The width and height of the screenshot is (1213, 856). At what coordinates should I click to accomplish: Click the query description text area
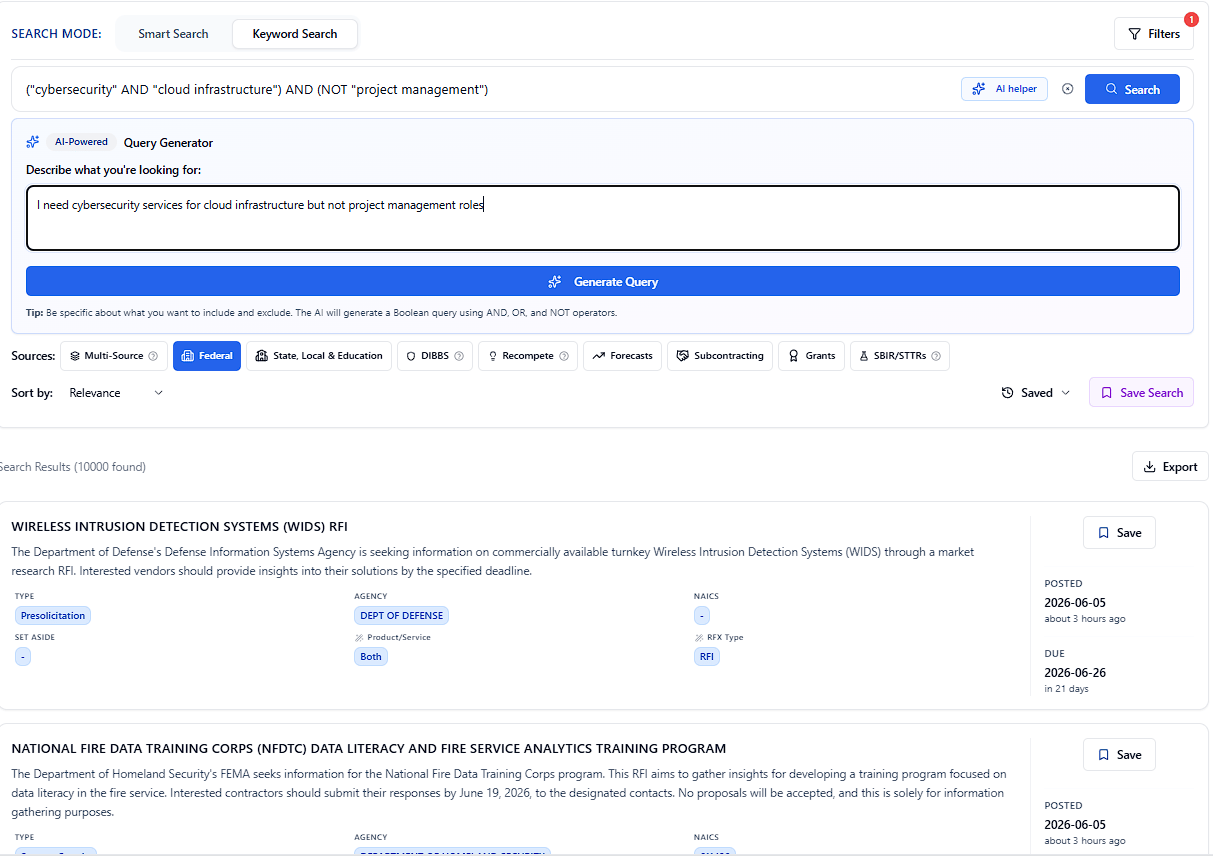coord(603,218)
